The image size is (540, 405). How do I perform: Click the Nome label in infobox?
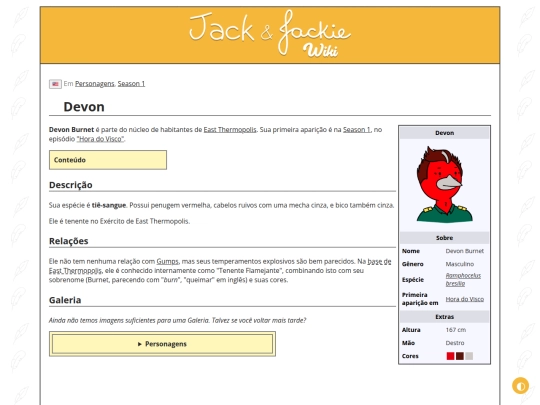coord(411,251)
